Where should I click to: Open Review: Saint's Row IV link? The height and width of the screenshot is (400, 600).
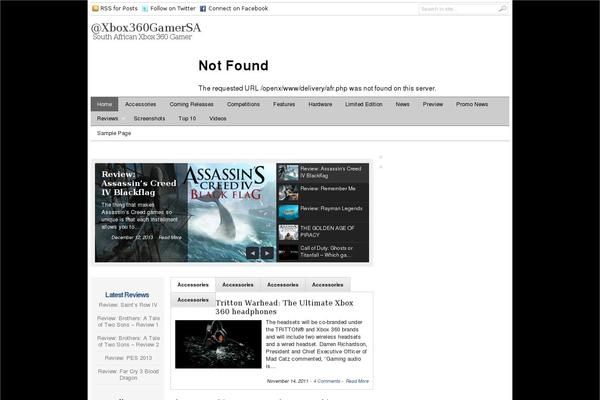[128, 305]
